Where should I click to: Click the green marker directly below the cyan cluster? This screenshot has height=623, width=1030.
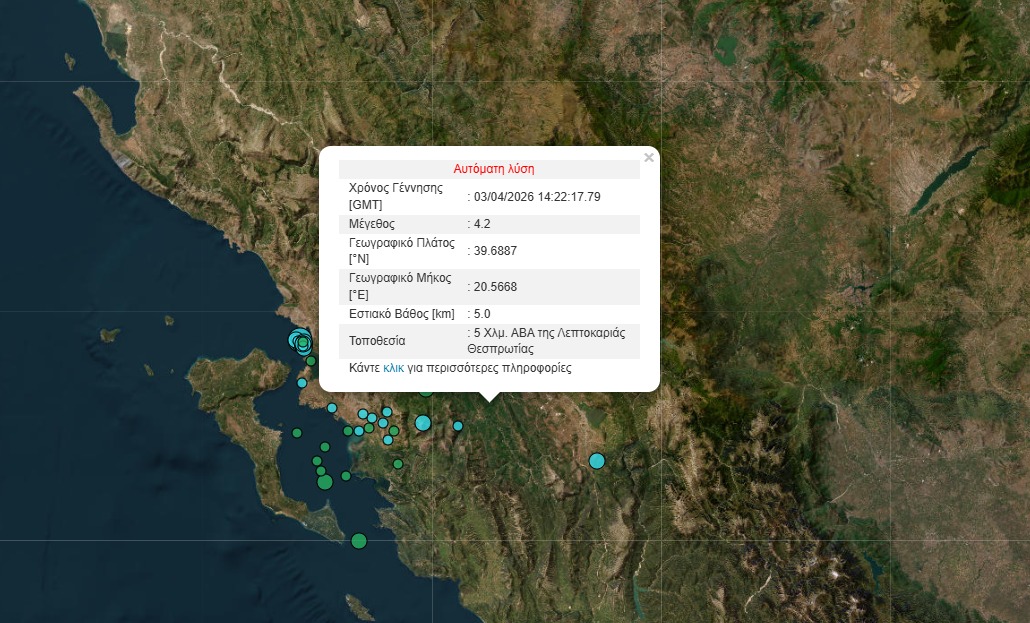click(x=311, y=361)
